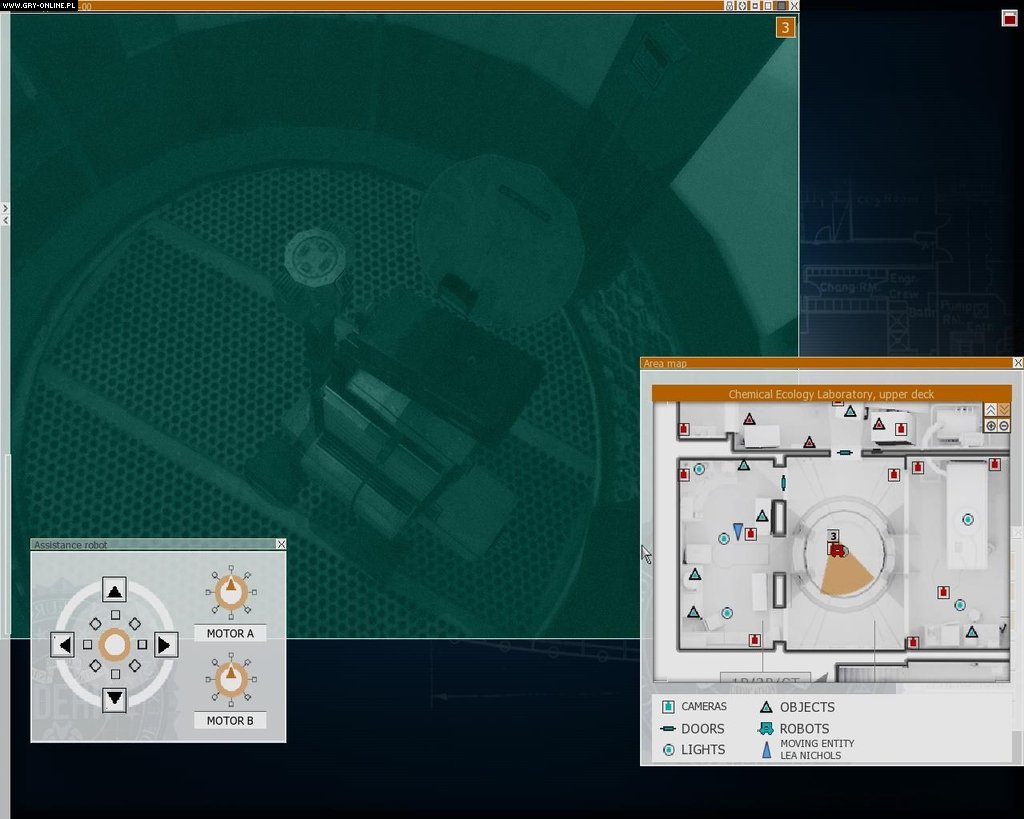Toggle the light marker in the right lab room
The width and height of the screenshot is (1024, 819).
pyautogui.click(x=967, y=519)
